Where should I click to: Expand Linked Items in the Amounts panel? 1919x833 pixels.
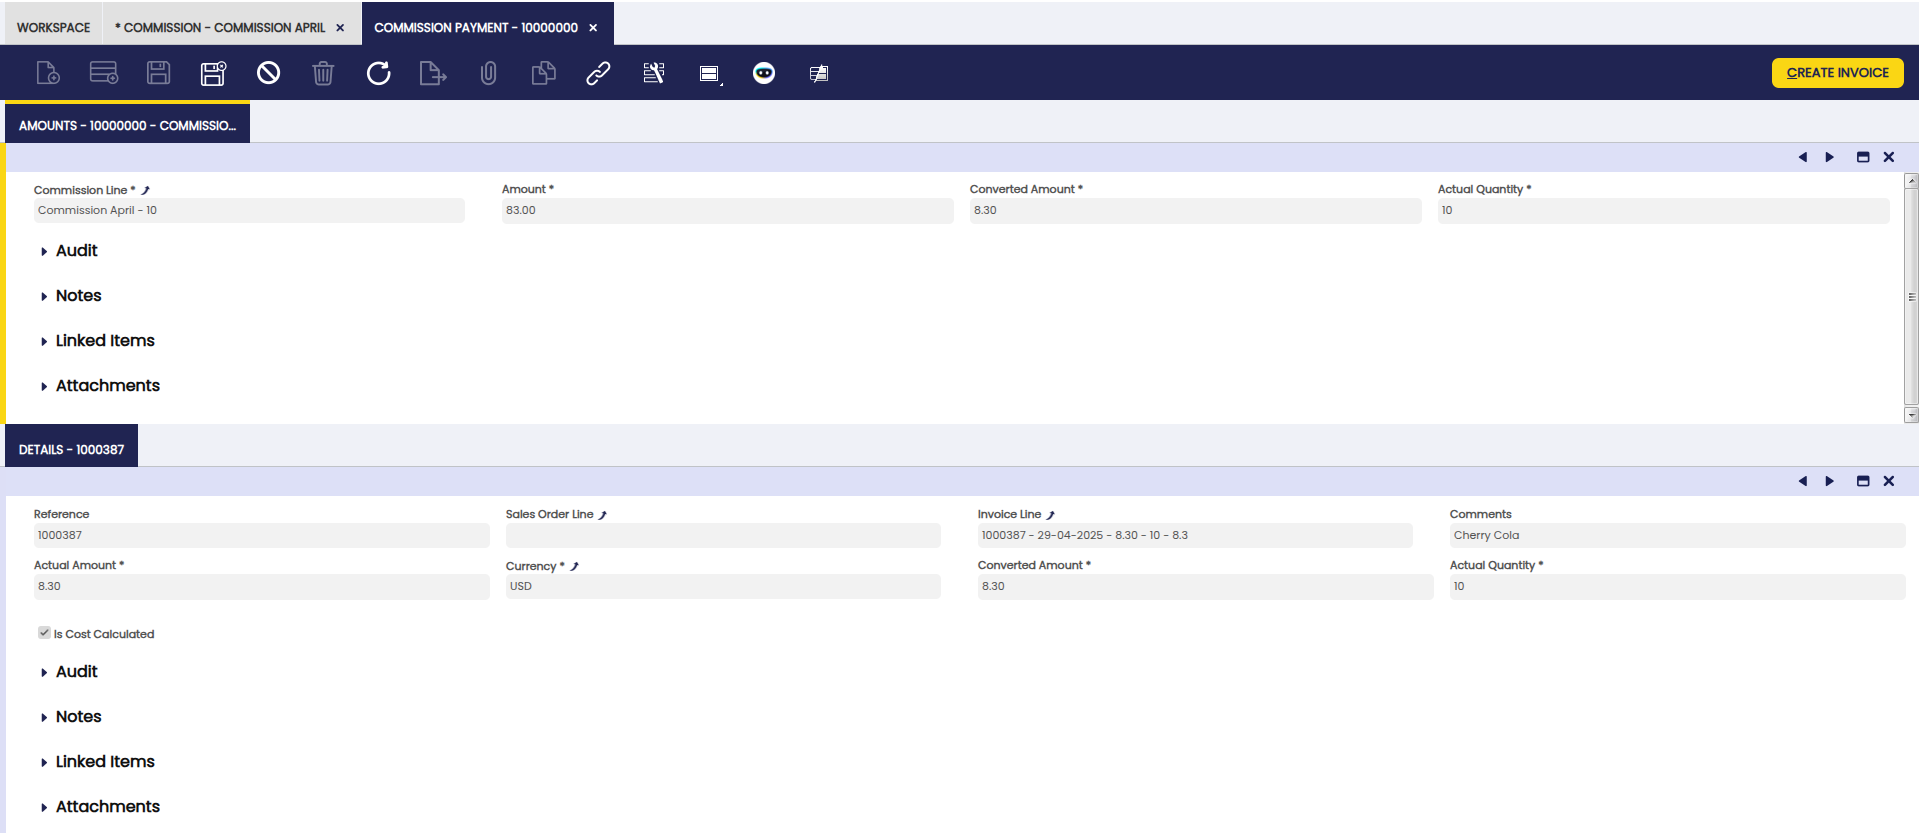[x=105, y=341]
